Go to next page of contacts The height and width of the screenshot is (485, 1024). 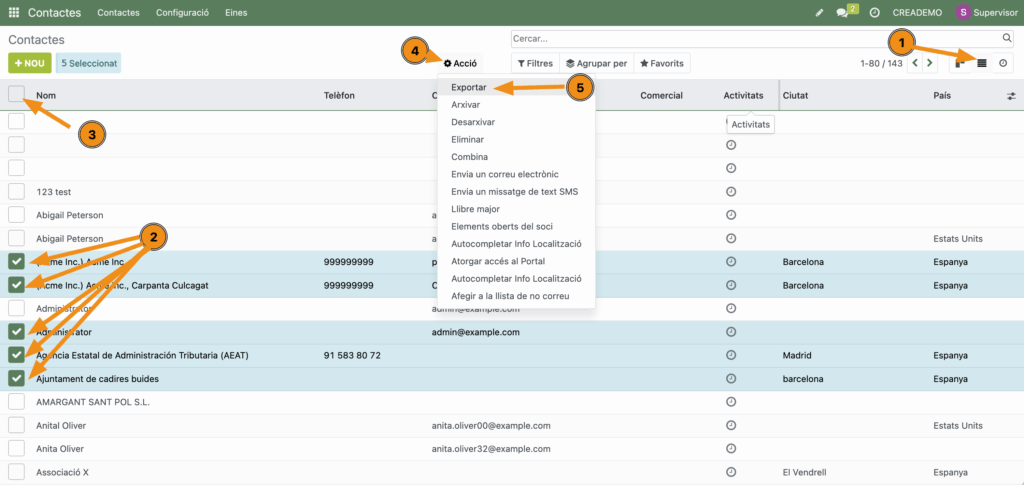931,63
